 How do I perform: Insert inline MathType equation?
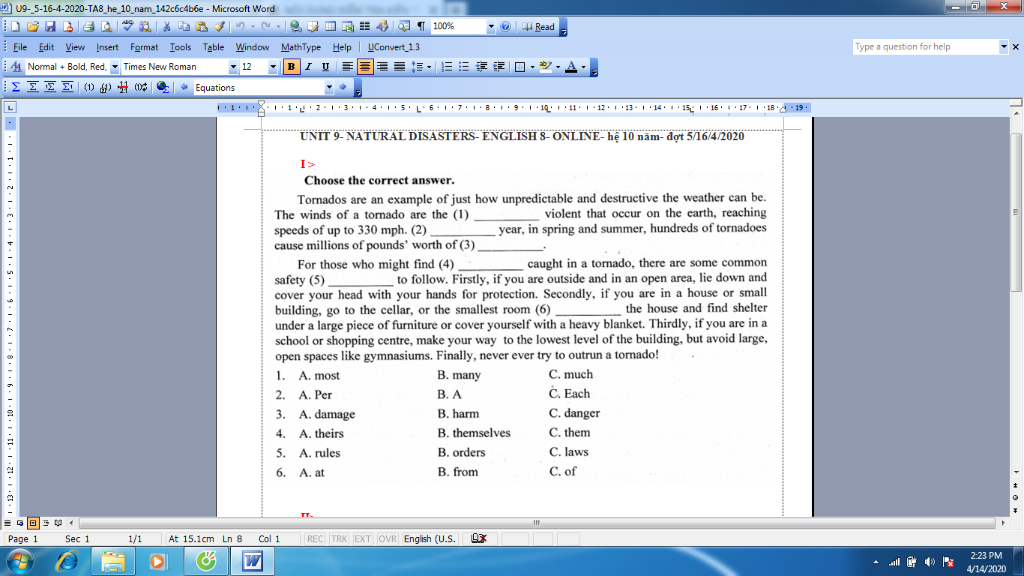coord(16,87)
